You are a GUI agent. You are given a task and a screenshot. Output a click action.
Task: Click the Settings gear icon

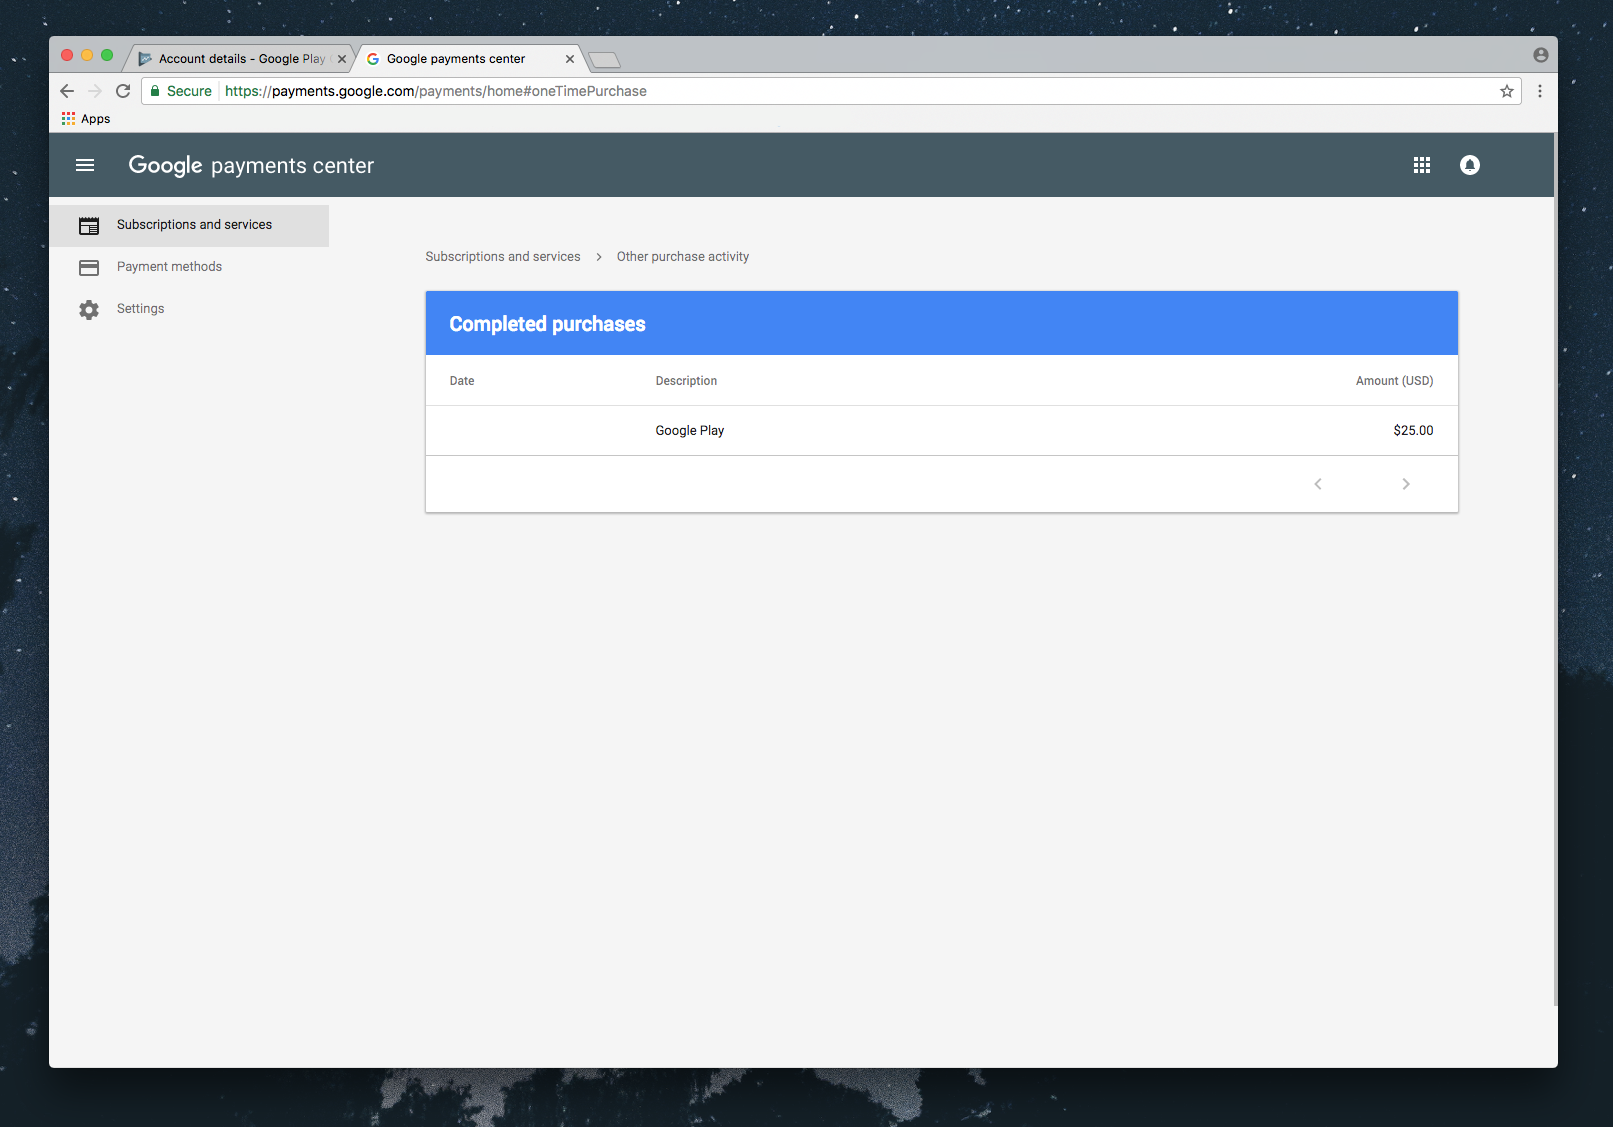coord(89,309)
